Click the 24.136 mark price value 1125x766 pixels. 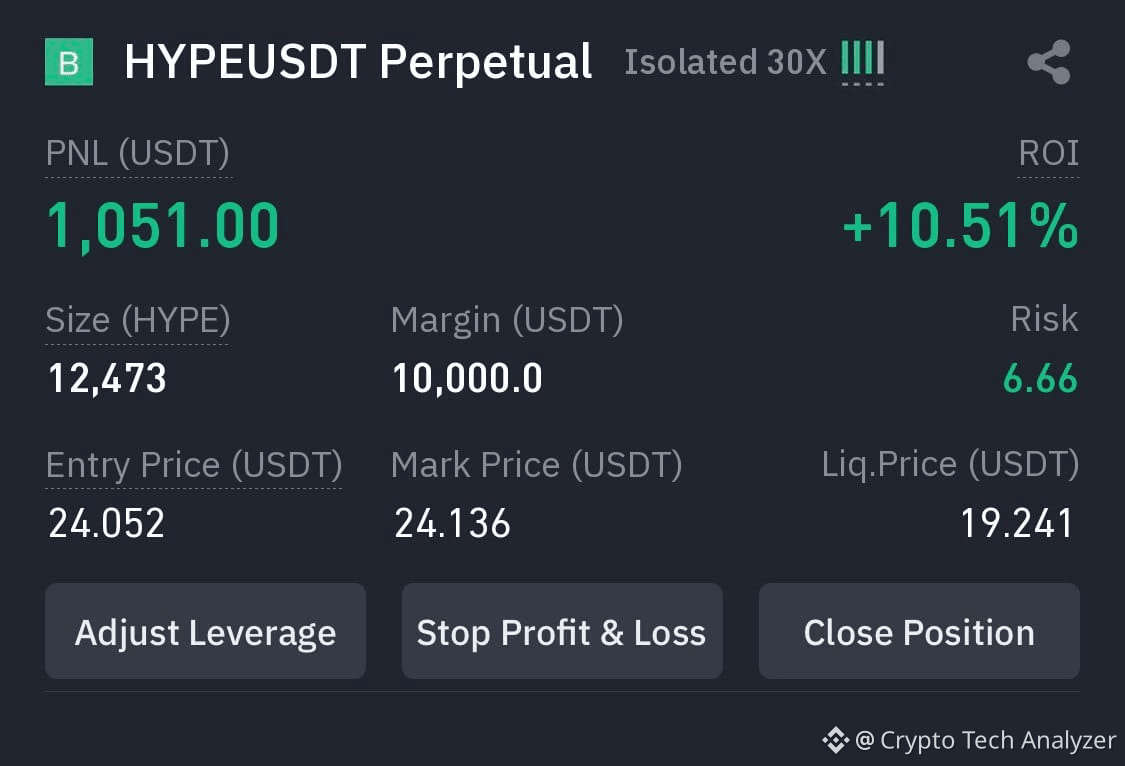452,523
